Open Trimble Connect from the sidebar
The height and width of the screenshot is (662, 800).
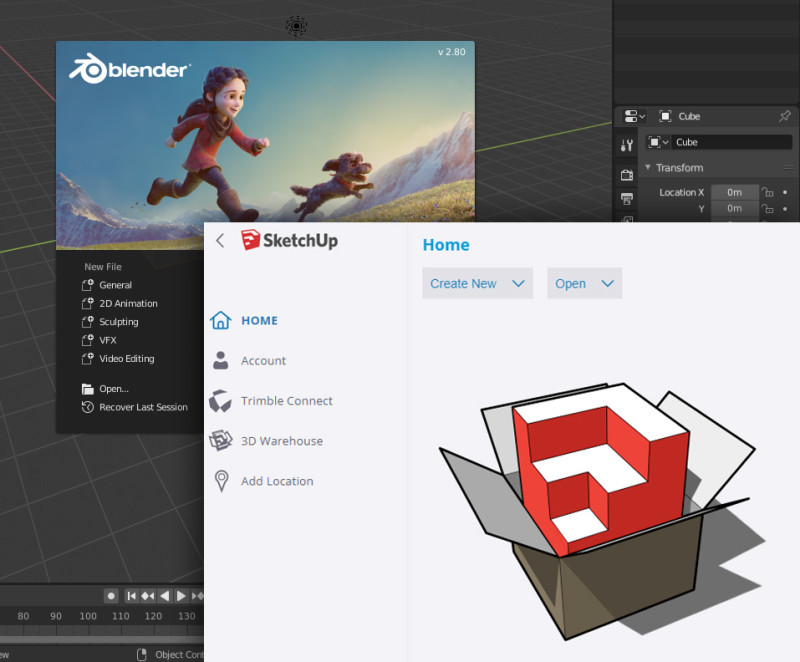271,401
